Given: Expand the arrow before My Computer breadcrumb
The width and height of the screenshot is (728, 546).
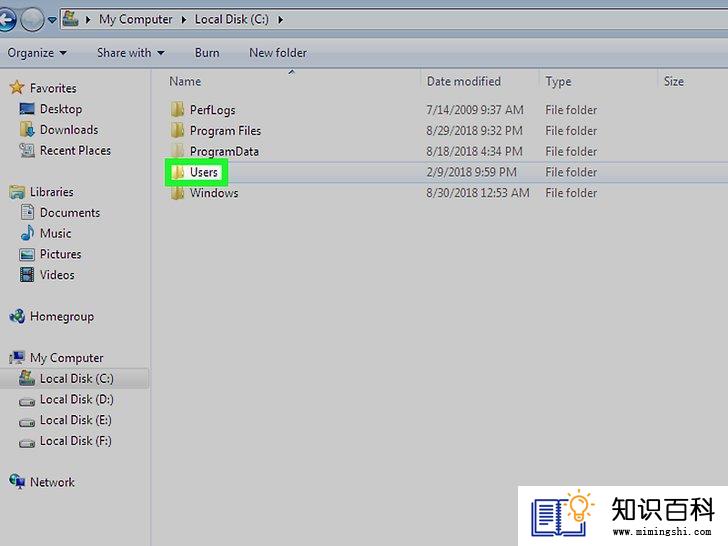Looking at the screenshot, I should (x=88, y=20).
